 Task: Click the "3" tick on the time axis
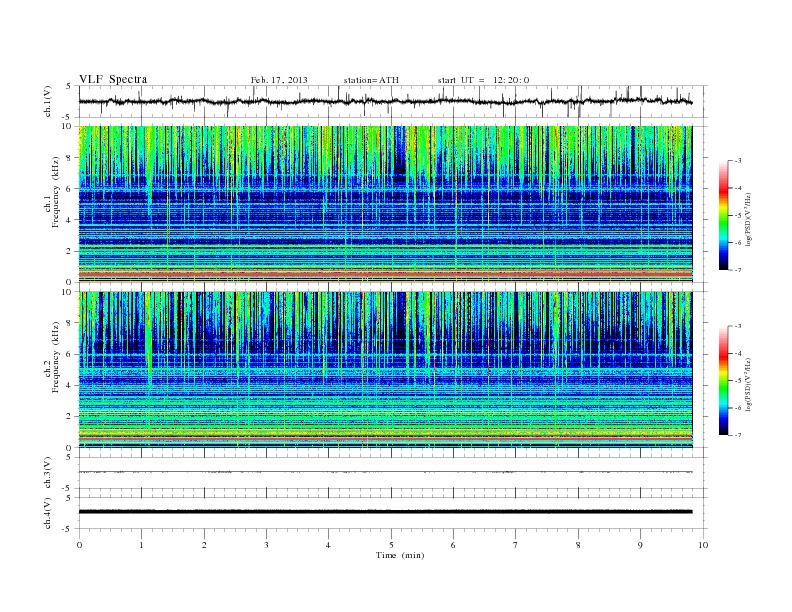(266, 545)
